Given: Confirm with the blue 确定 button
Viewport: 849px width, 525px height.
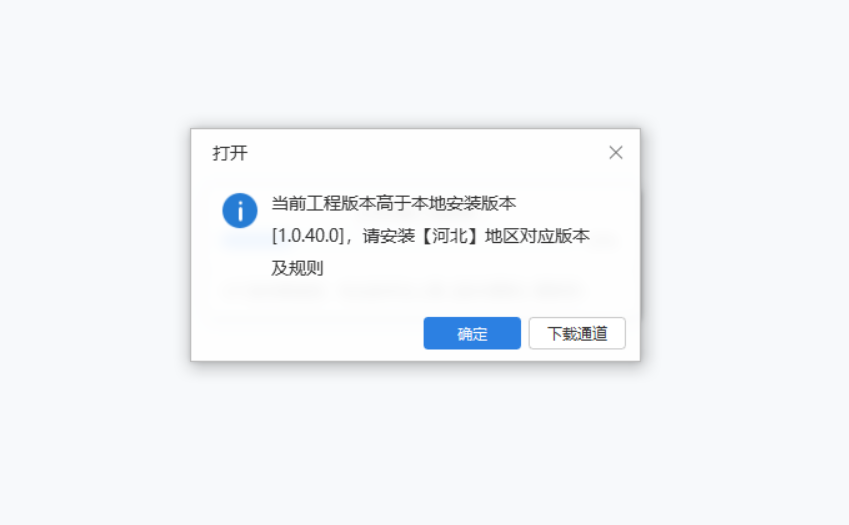Looking at the screenshot, I should tap(472, 333).
